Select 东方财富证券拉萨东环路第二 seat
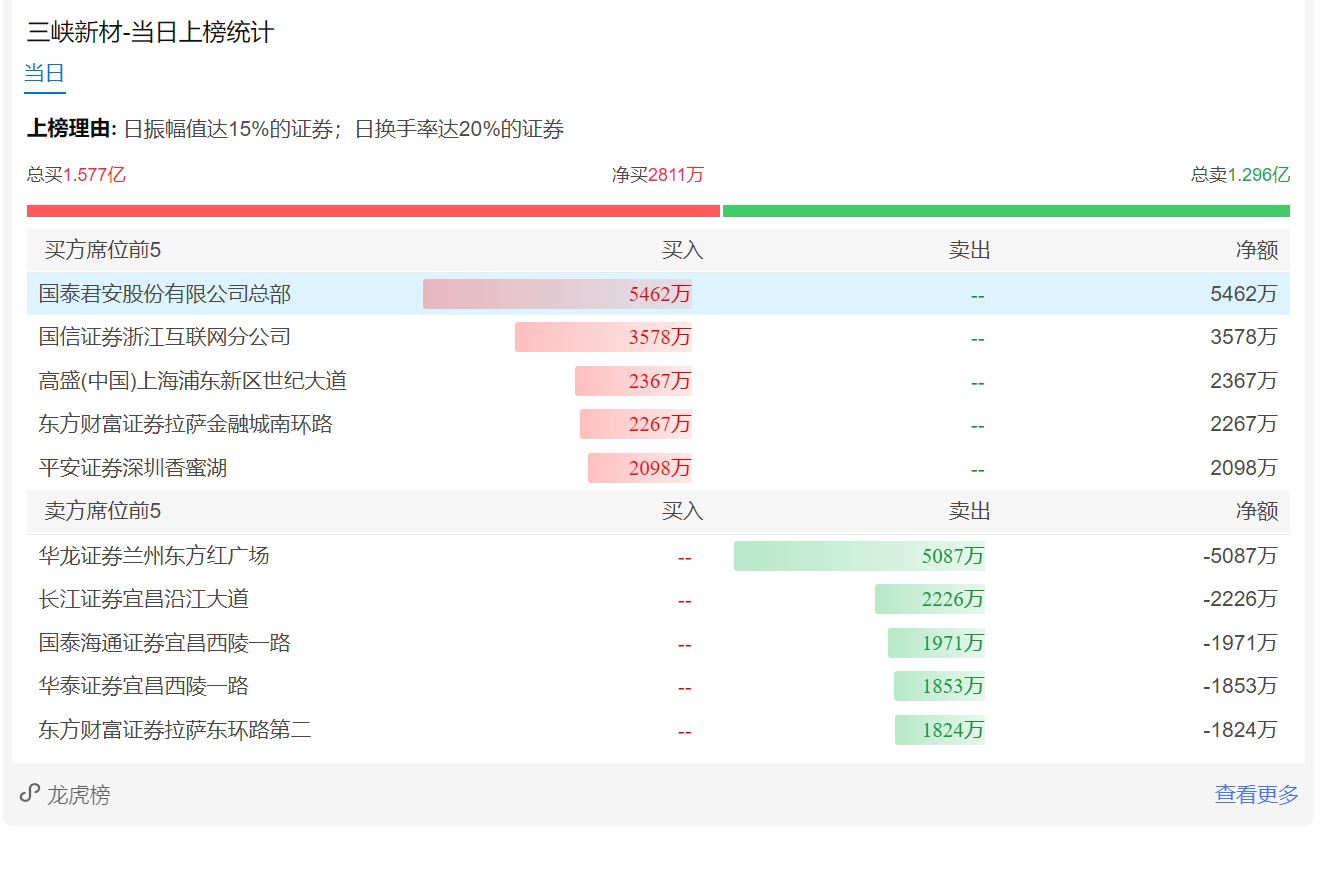Screen dimensions: 1330x885 point(175,730)
